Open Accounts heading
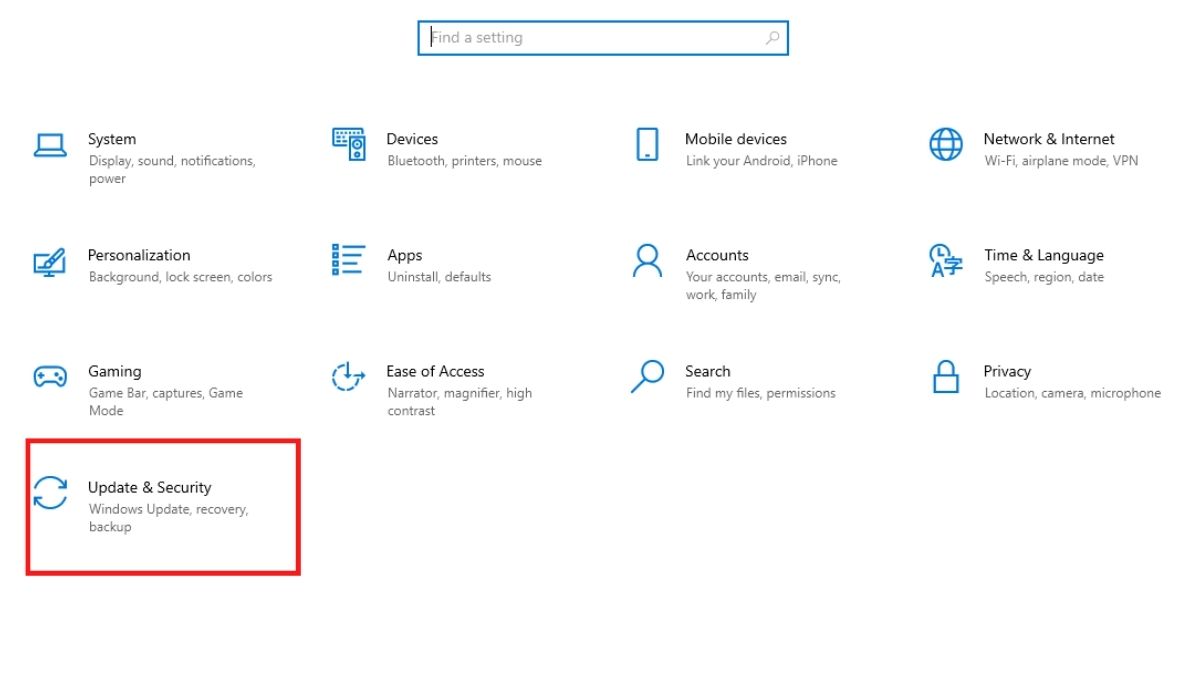Image resolution: width=1200 pixels, height=675 pixels. pyautogui.click(x=717, y=255)
